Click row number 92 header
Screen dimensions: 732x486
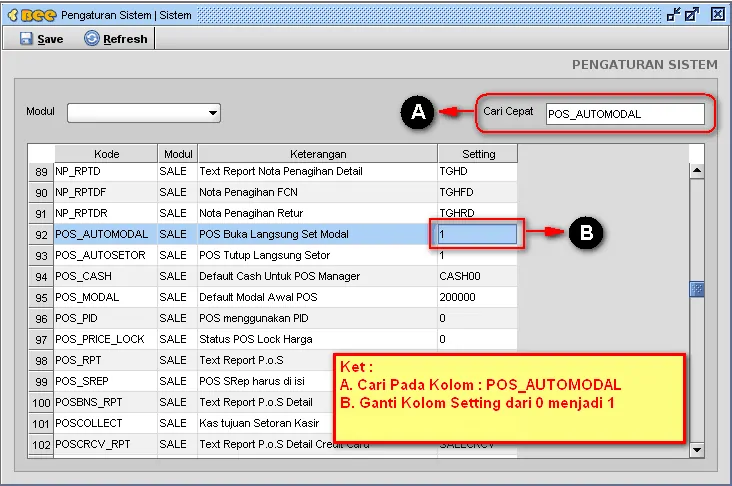point(41,234)
